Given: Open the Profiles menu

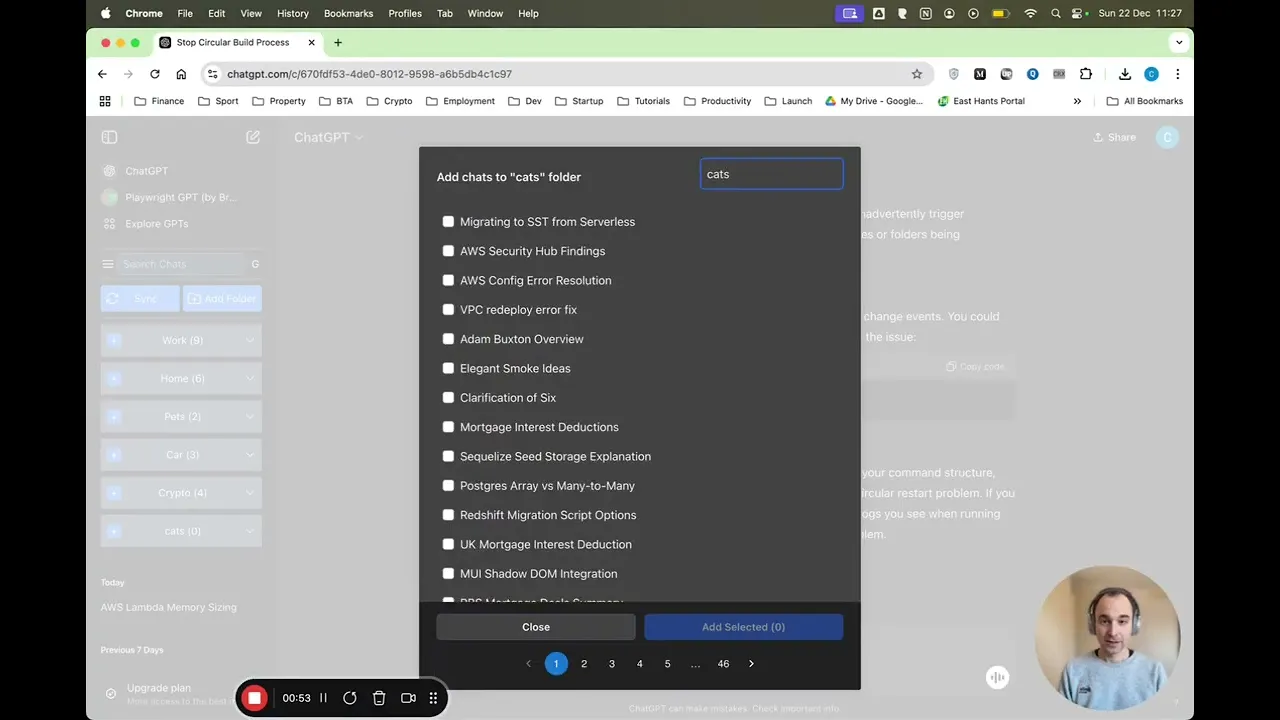Looking at the screenshot, I should pos(405,13).
